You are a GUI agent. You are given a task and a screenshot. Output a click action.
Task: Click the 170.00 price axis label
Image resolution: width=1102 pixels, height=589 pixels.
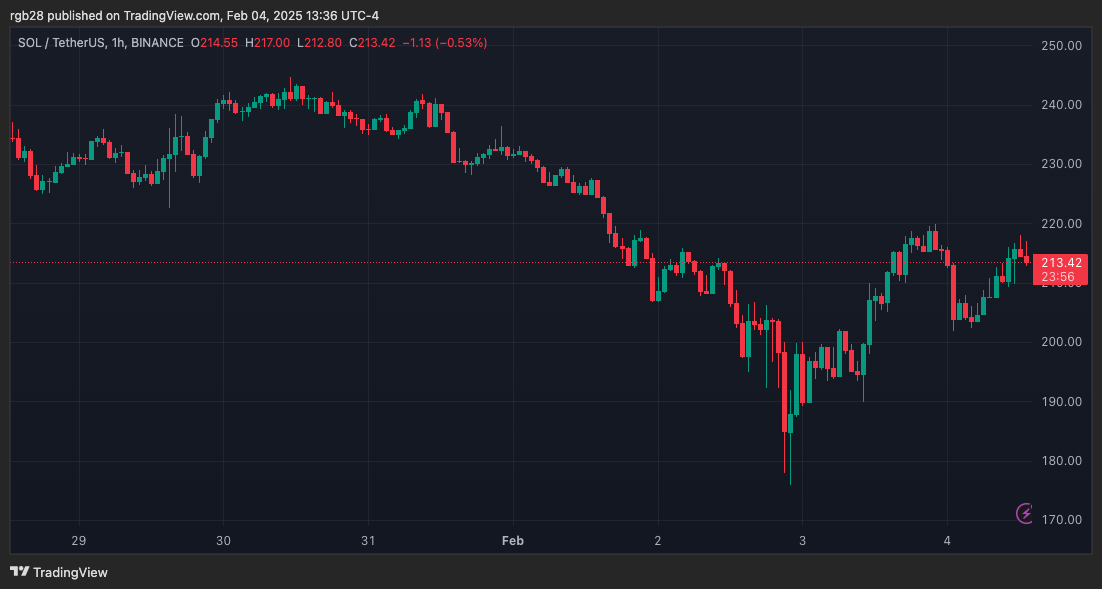pyautogui.click(x=1061, y=520)
